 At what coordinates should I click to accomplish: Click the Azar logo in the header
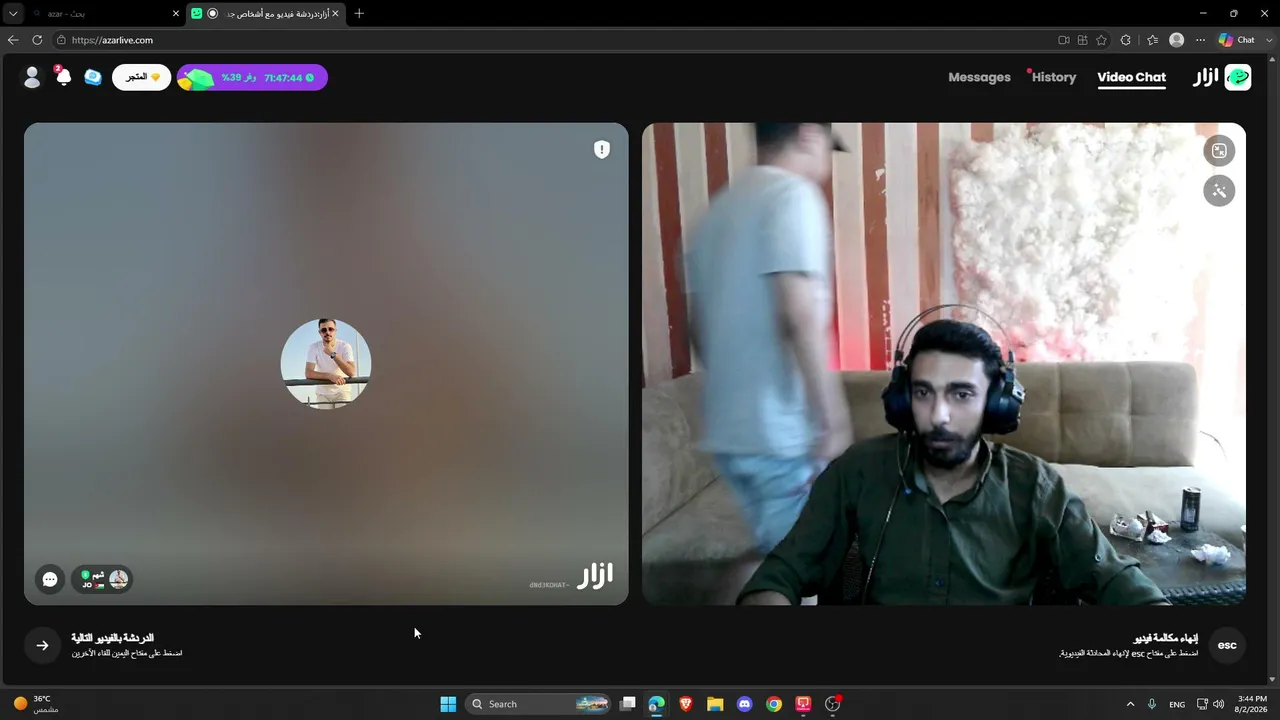[x=1222, y=77]
